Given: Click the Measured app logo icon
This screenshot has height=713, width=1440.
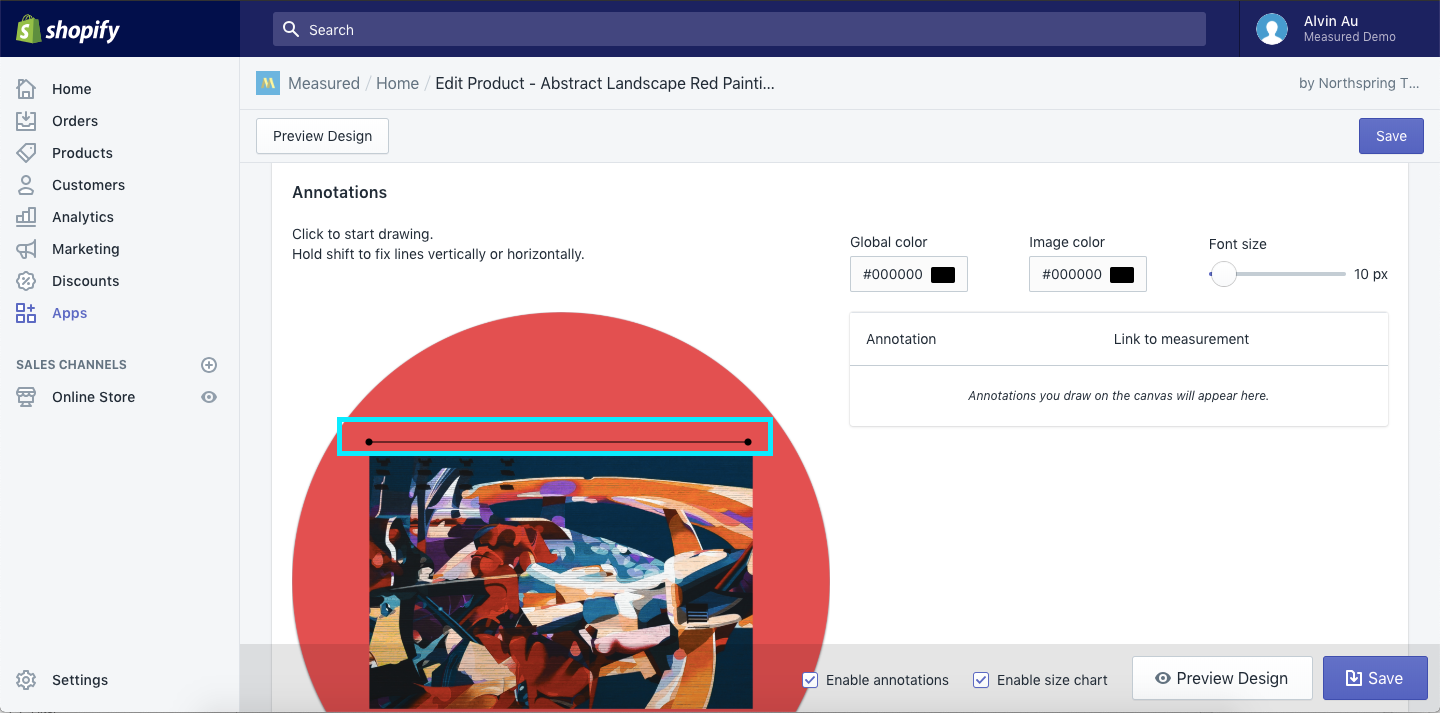Looking at the screenshot, I should [x=268, y=83].
